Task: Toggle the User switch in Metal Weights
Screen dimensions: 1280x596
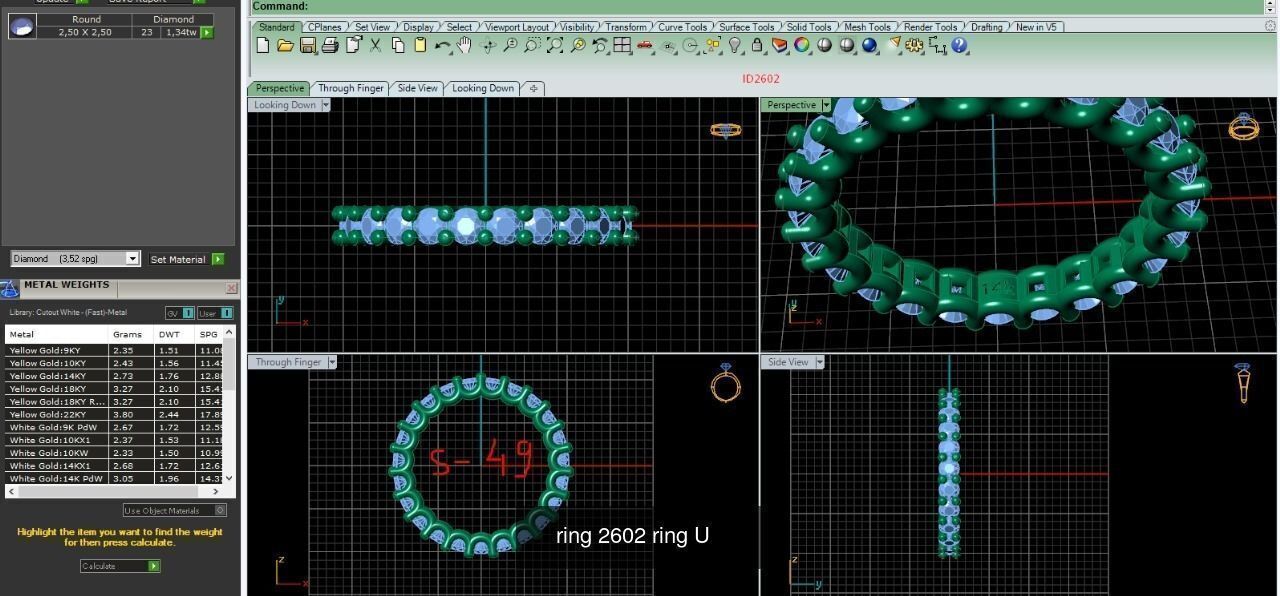Action: click(215, 313)
